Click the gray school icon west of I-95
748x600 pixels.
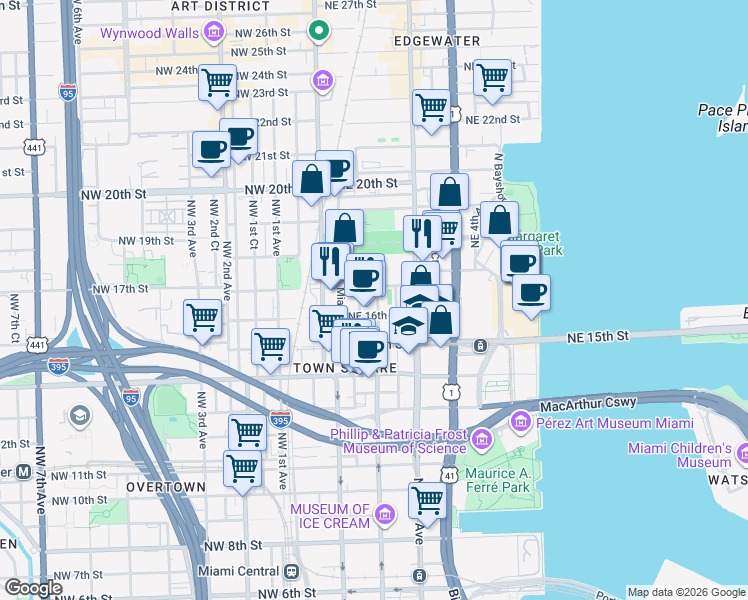pyautogui.click(x=80, y=416)
